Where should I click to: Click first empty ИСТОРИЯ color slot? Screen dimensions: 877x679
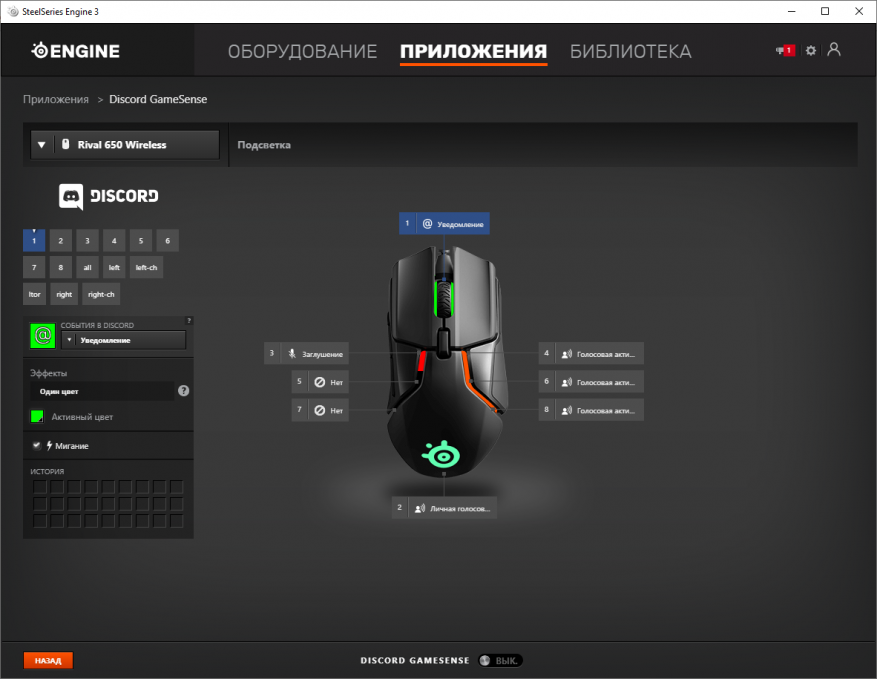40,487
